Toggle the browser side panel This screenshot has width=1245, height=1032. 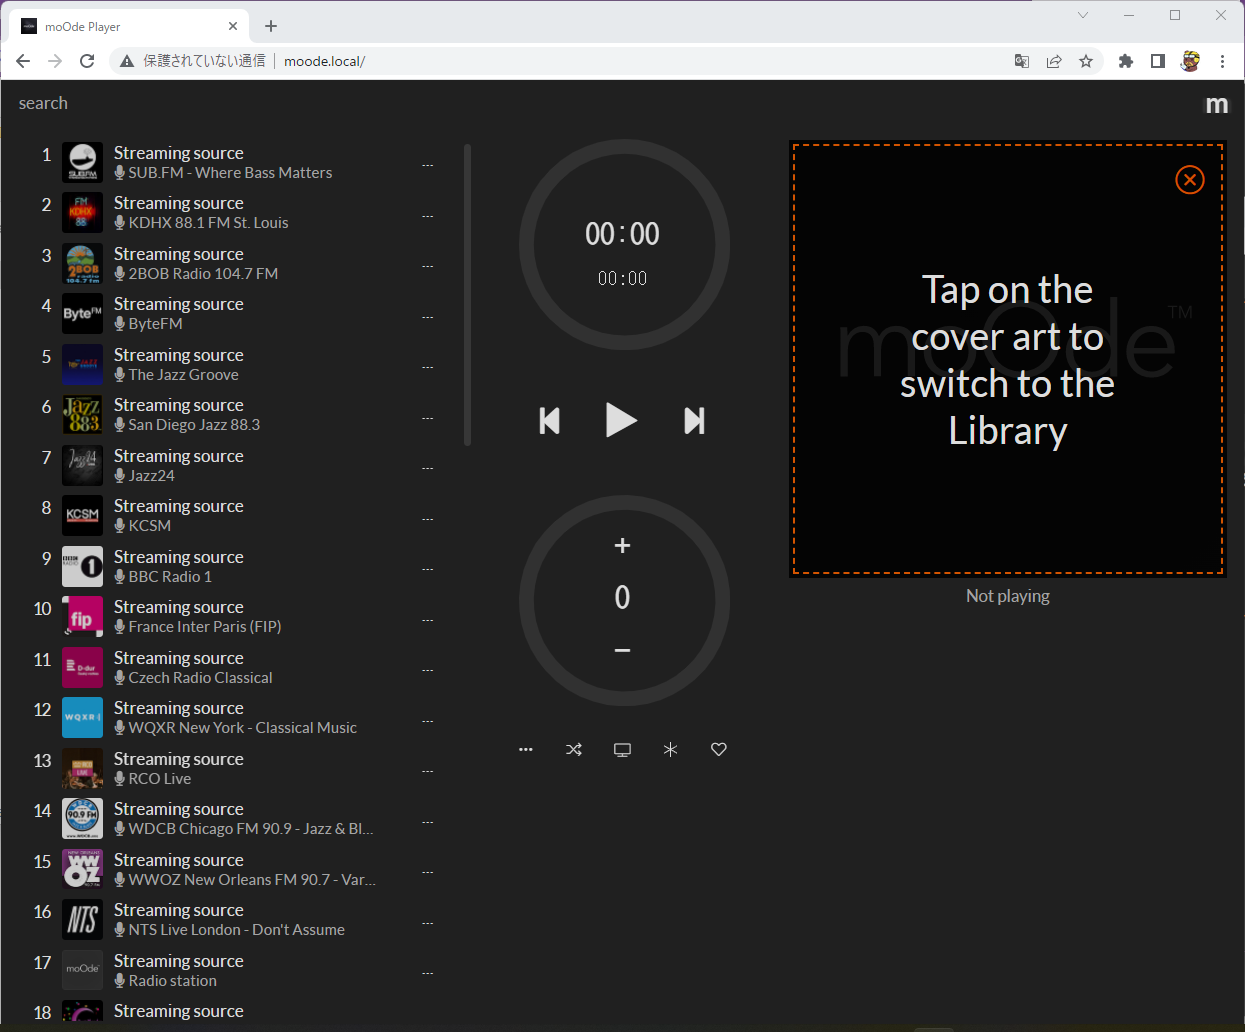pyautogui.click(x=1158, y=61)
